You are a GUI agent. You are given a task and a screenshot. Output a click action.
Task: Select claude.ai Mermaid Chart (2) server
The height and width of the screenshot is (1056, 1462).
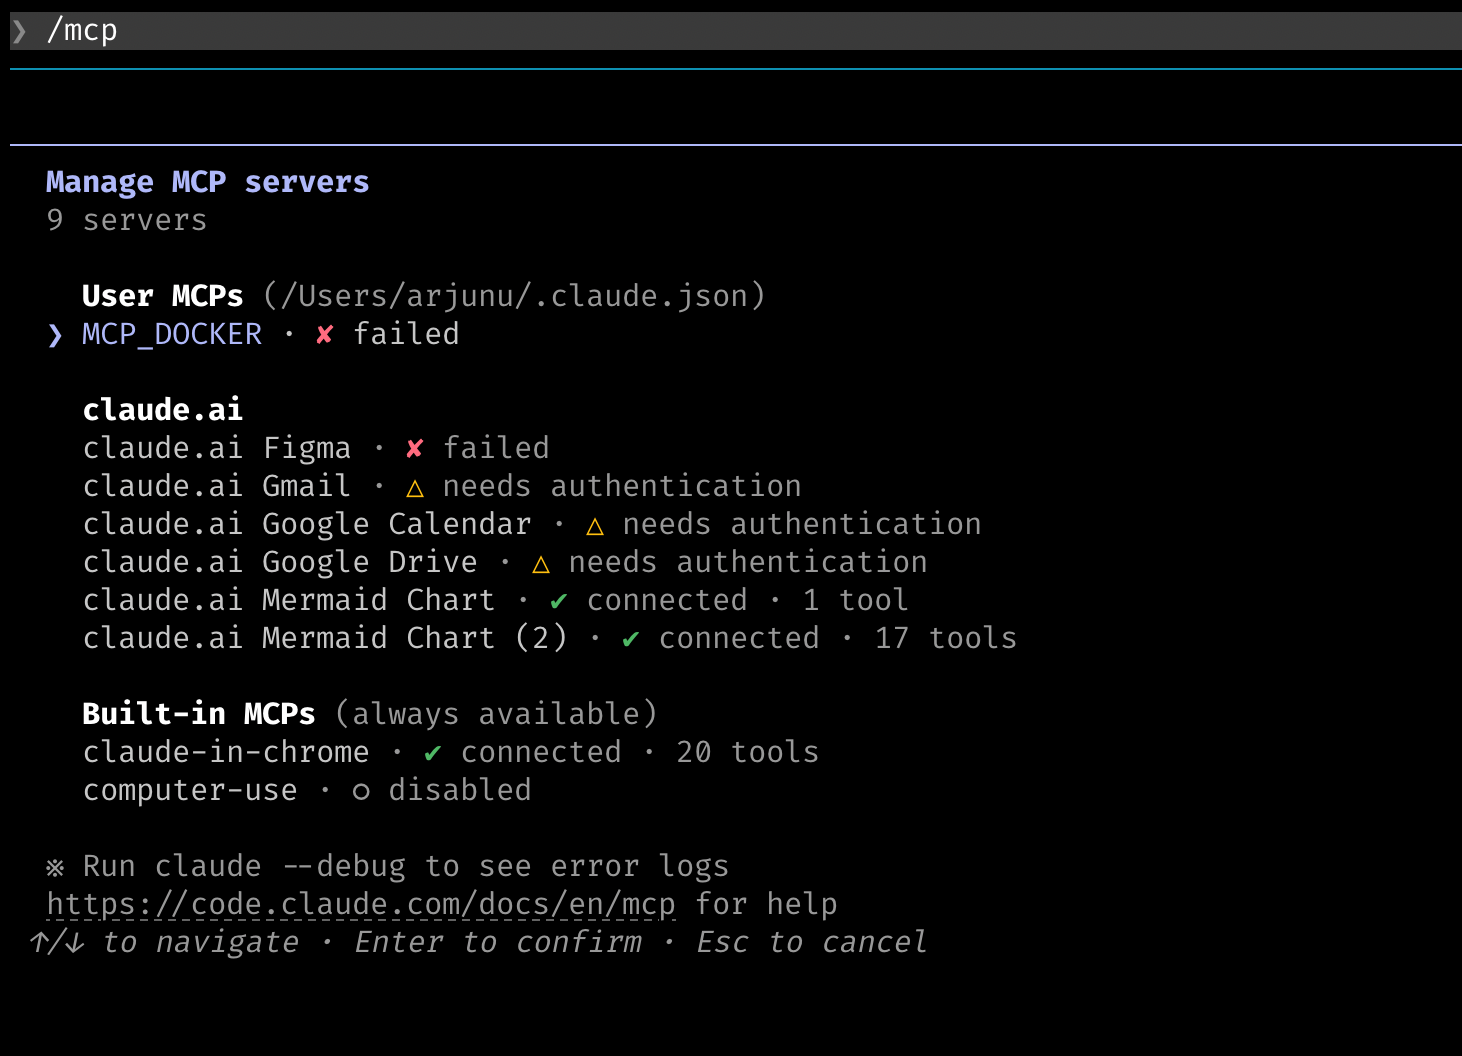click(x=325, y=638)
